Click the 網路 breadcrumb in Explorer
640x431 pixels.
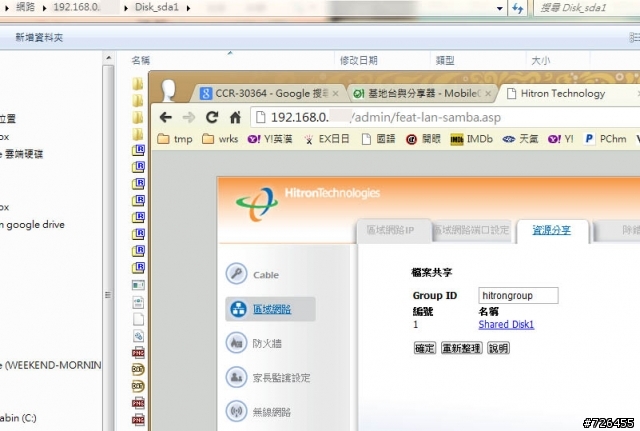(x=25, y=7)
